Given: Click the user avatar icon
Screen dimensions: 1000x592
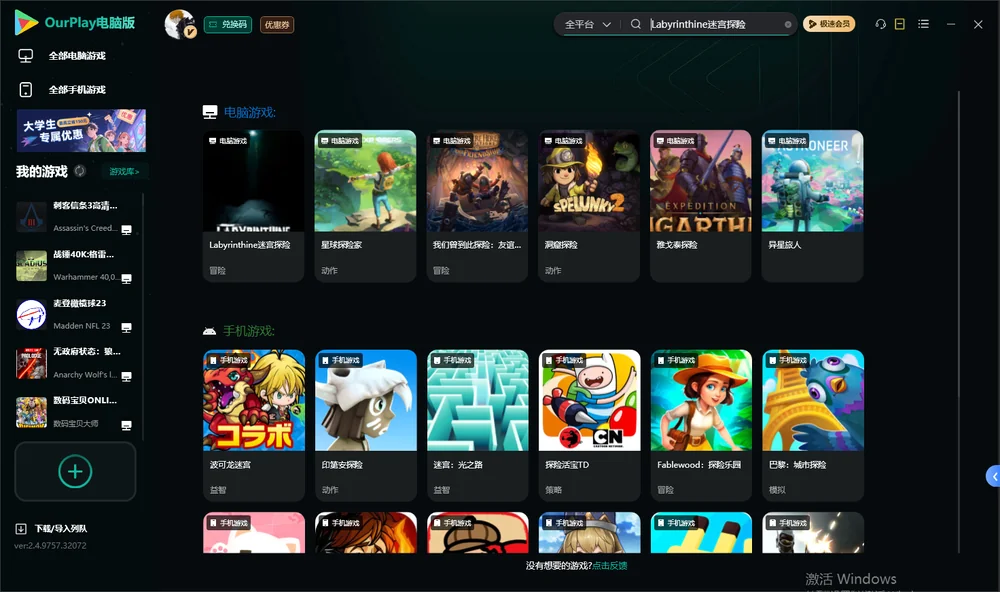Looking at the screenshot, I should (180, 24).
